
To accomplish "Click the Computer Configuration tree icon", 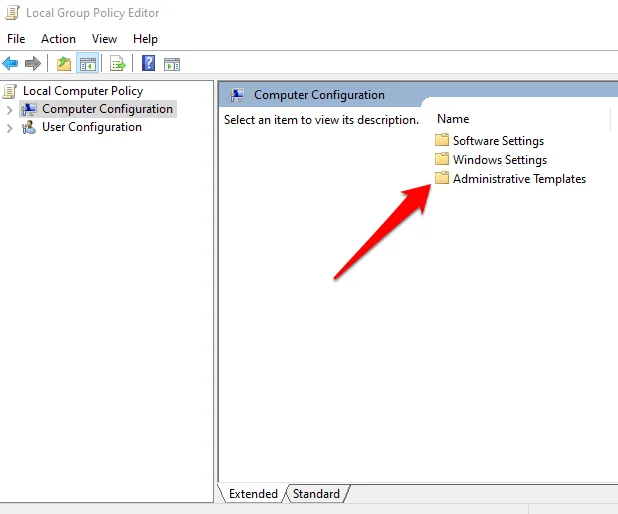I will click(x=29, y=109).
